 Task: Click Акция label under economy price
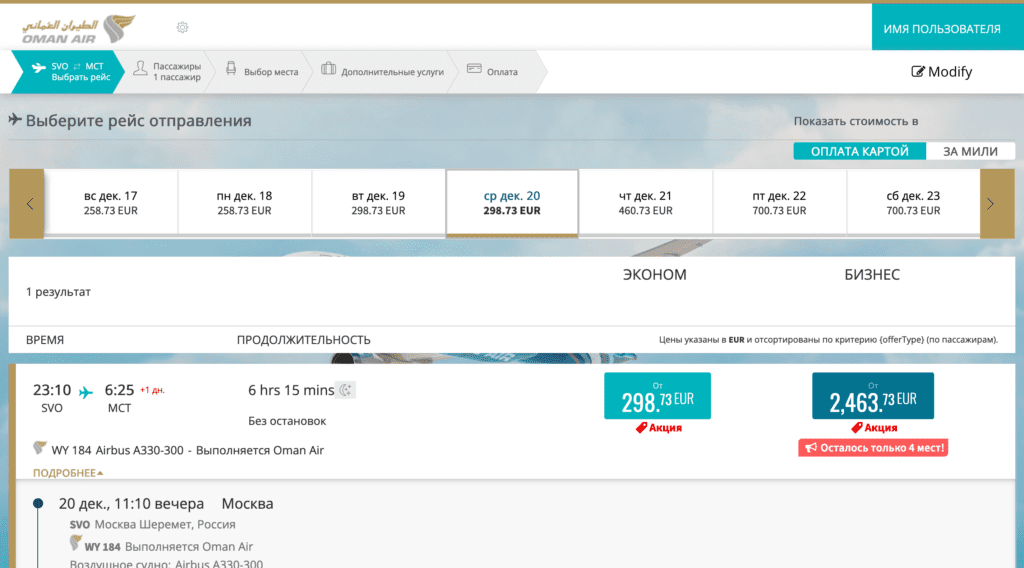tap(665, 428)
